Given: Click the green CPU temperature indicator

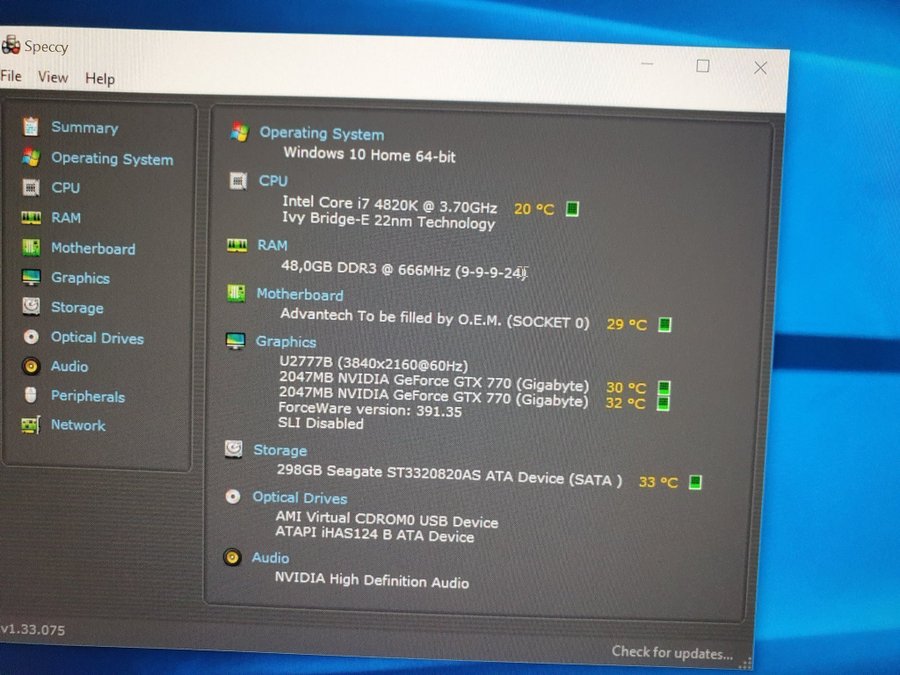Looking at the screenshot, I should pos(572,209).
